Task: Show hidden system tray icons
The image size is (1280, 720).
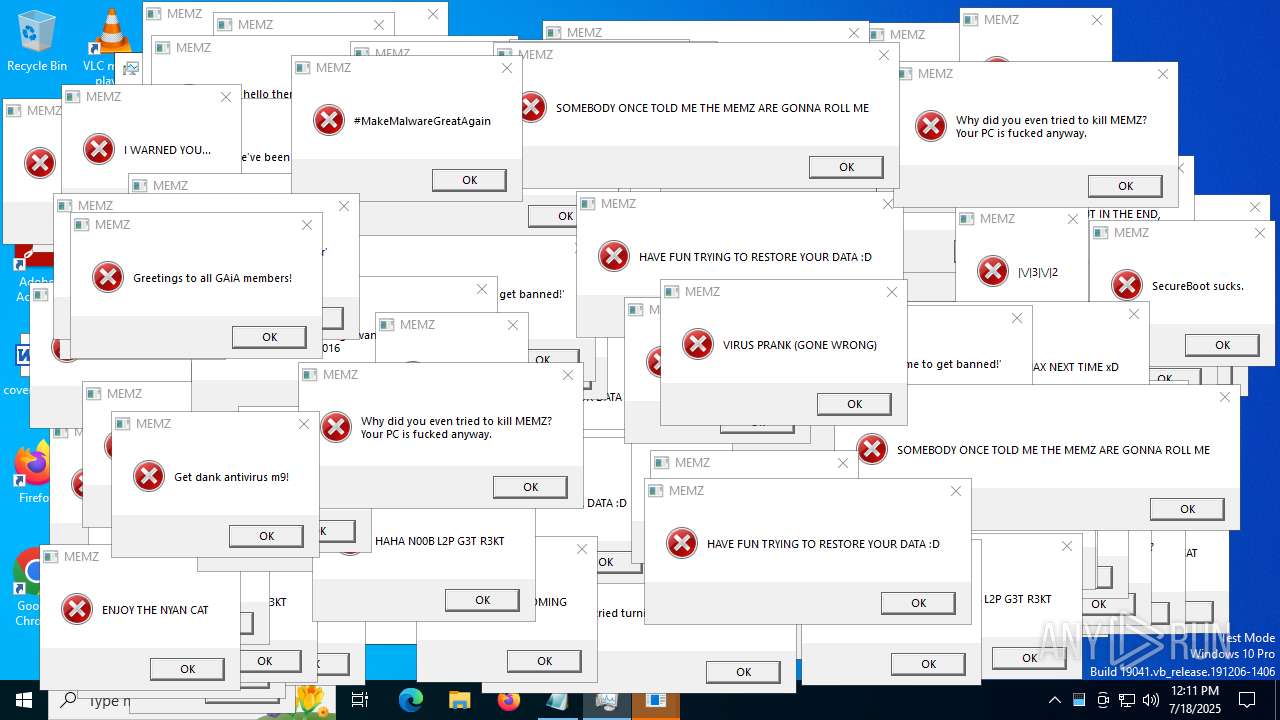Action: click(x=1055, y=700)
